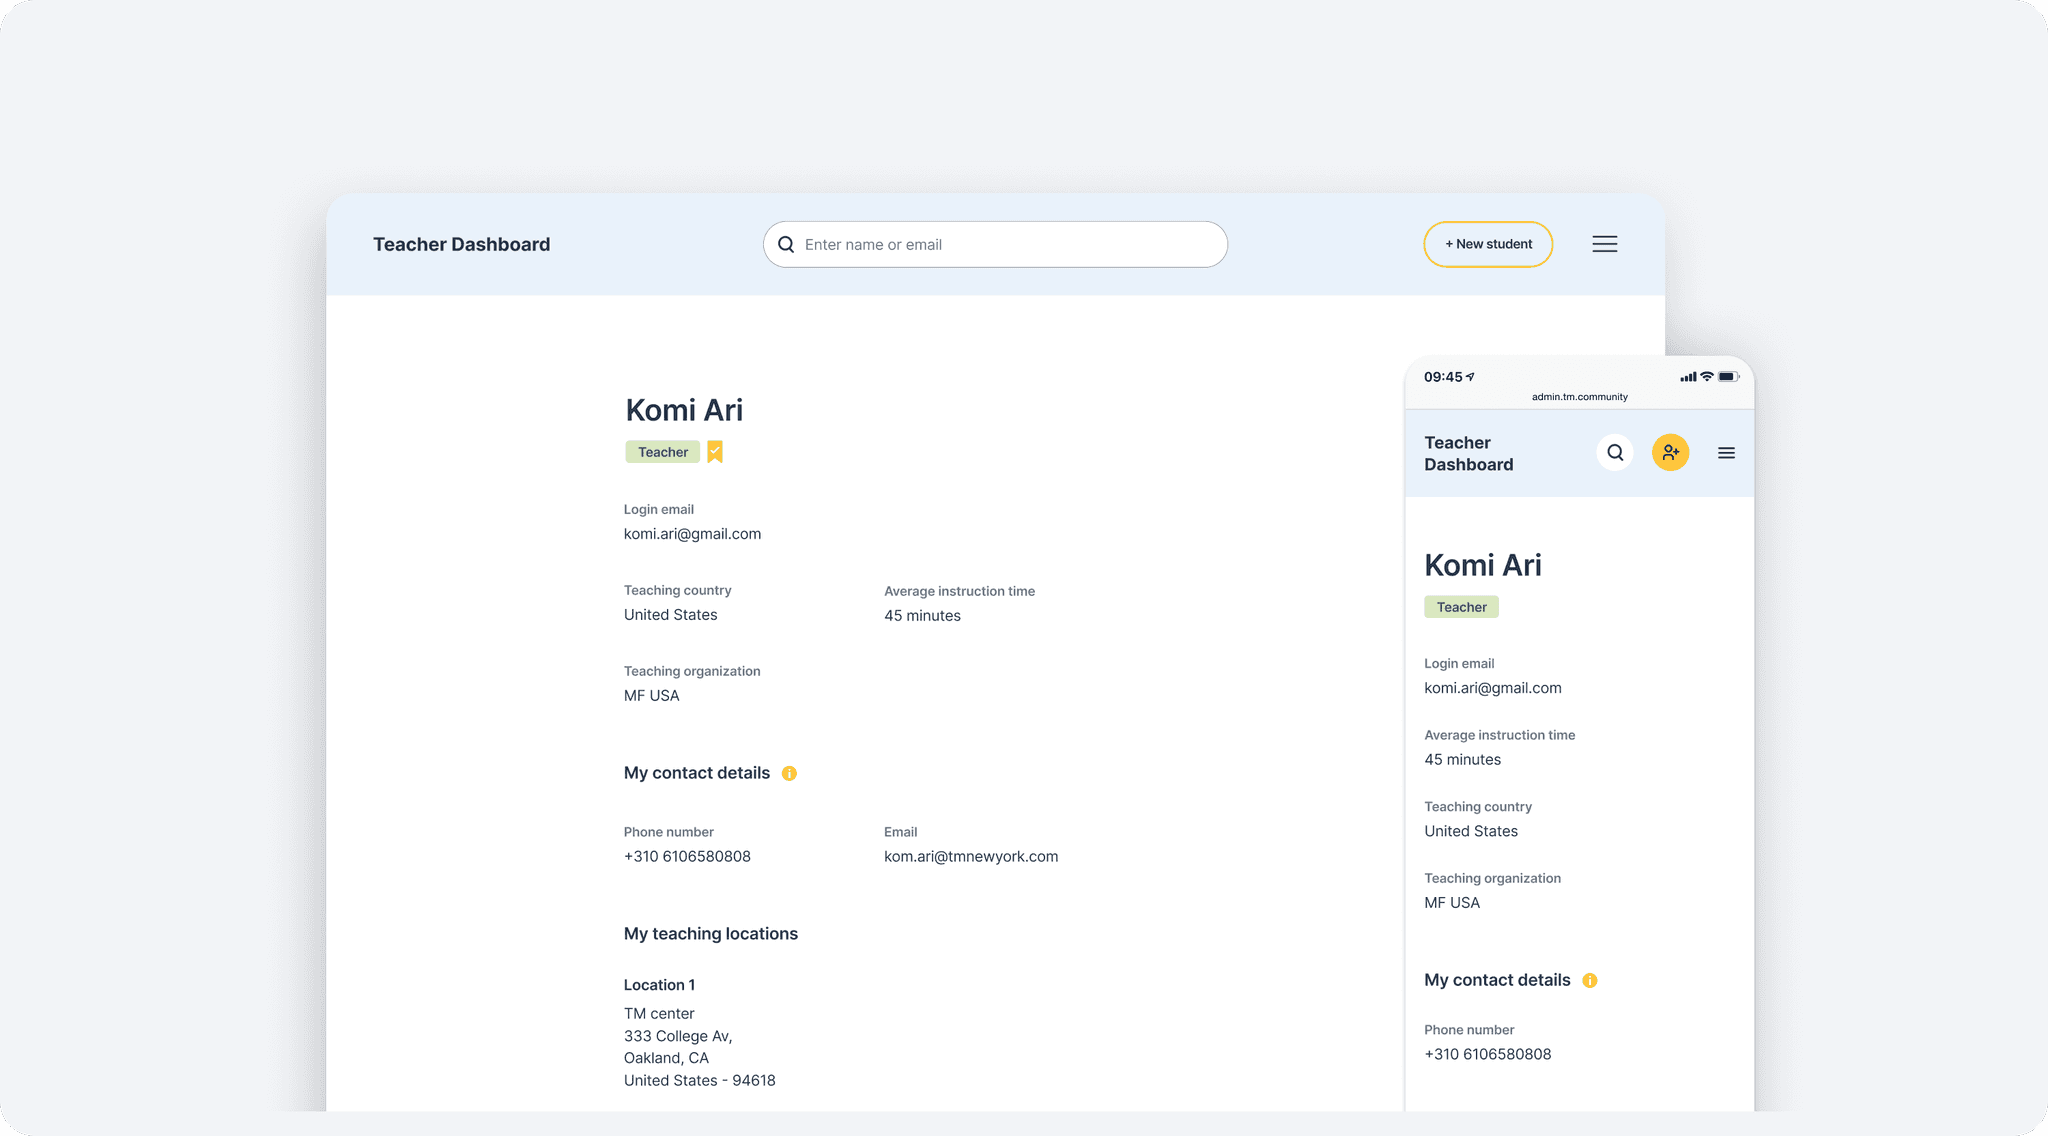The image size is (2048, 1136).
Task: Tap the Wi-Fi icon in phone status bar
Action: pyautogui.click(x=1707, y=377)
